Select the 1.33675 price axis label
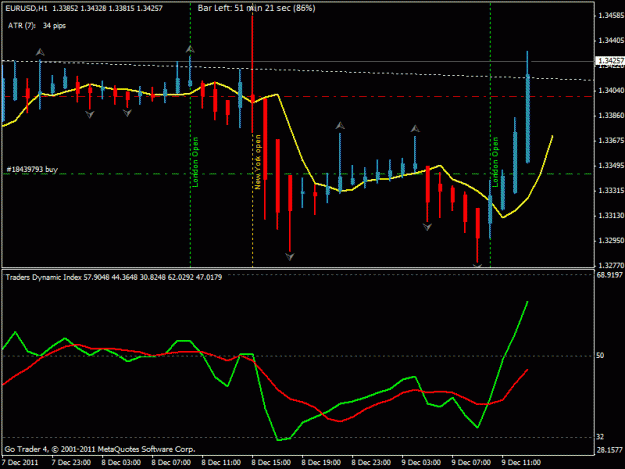 (611, 141)
